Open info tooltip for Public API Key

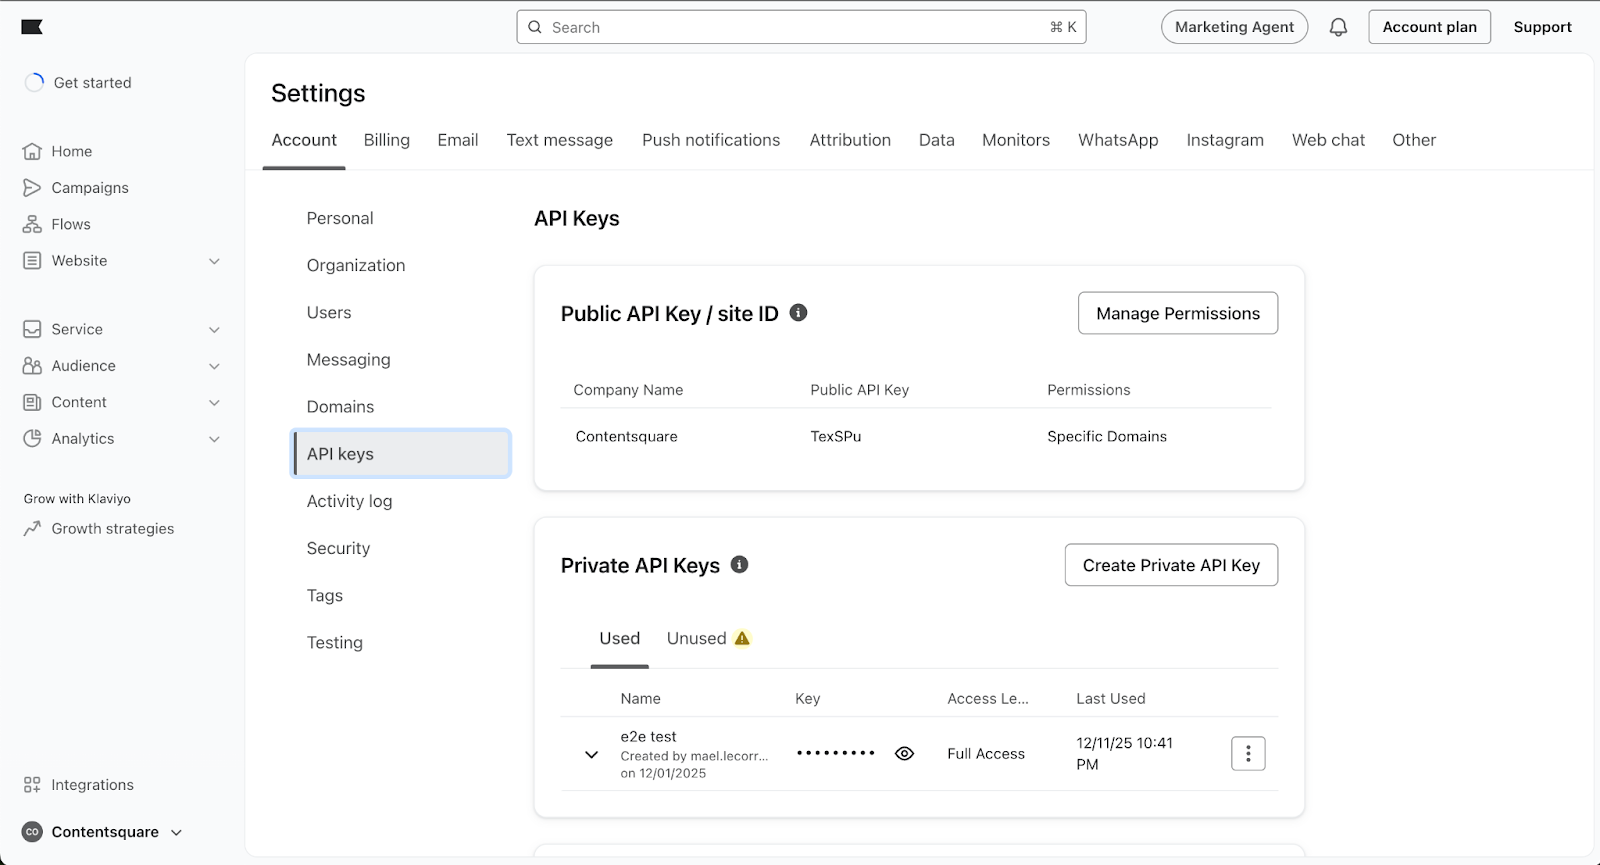point(798,313)
